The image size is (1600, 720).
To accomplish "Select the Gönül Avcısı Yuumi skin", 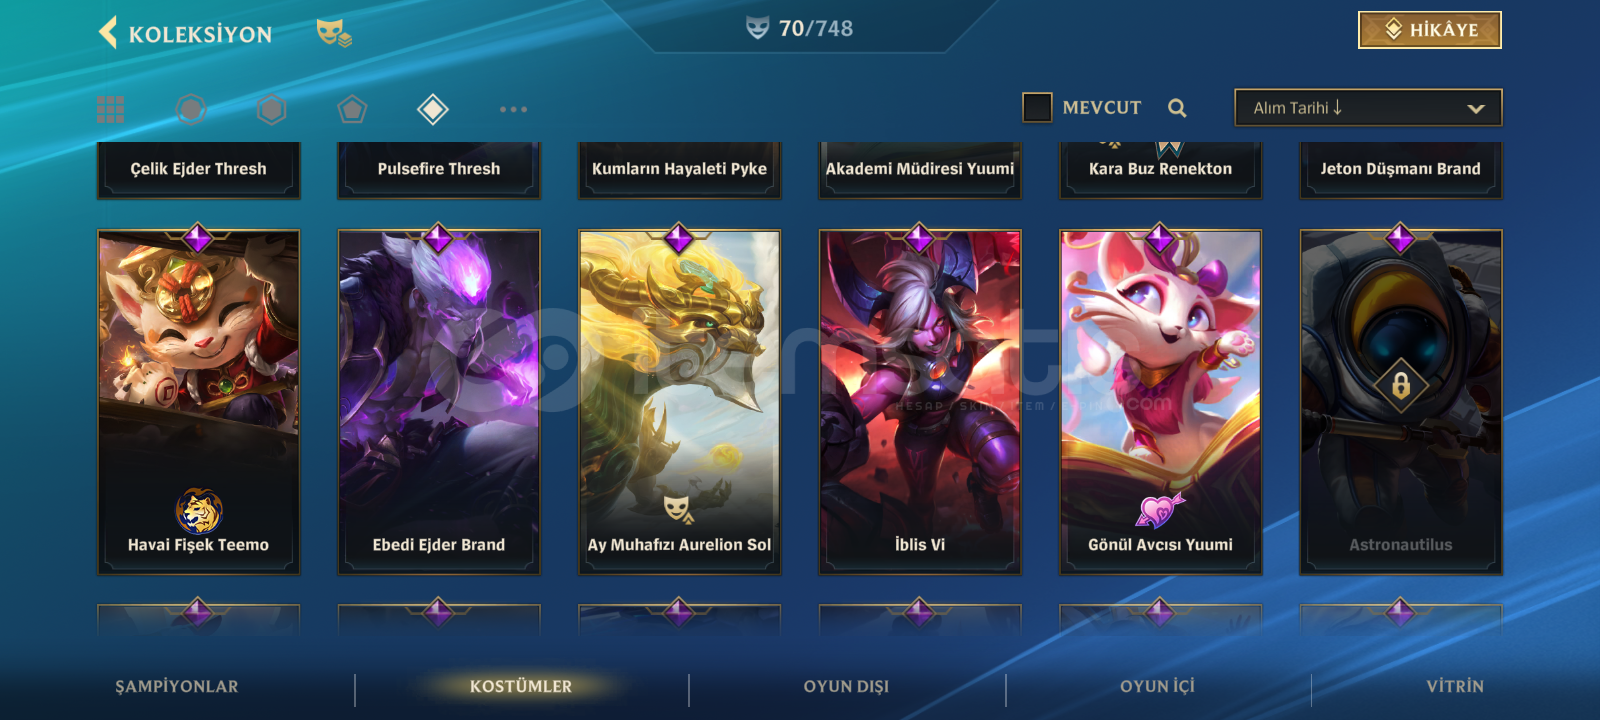I will pyautogui.click(x=1160, y=402).
